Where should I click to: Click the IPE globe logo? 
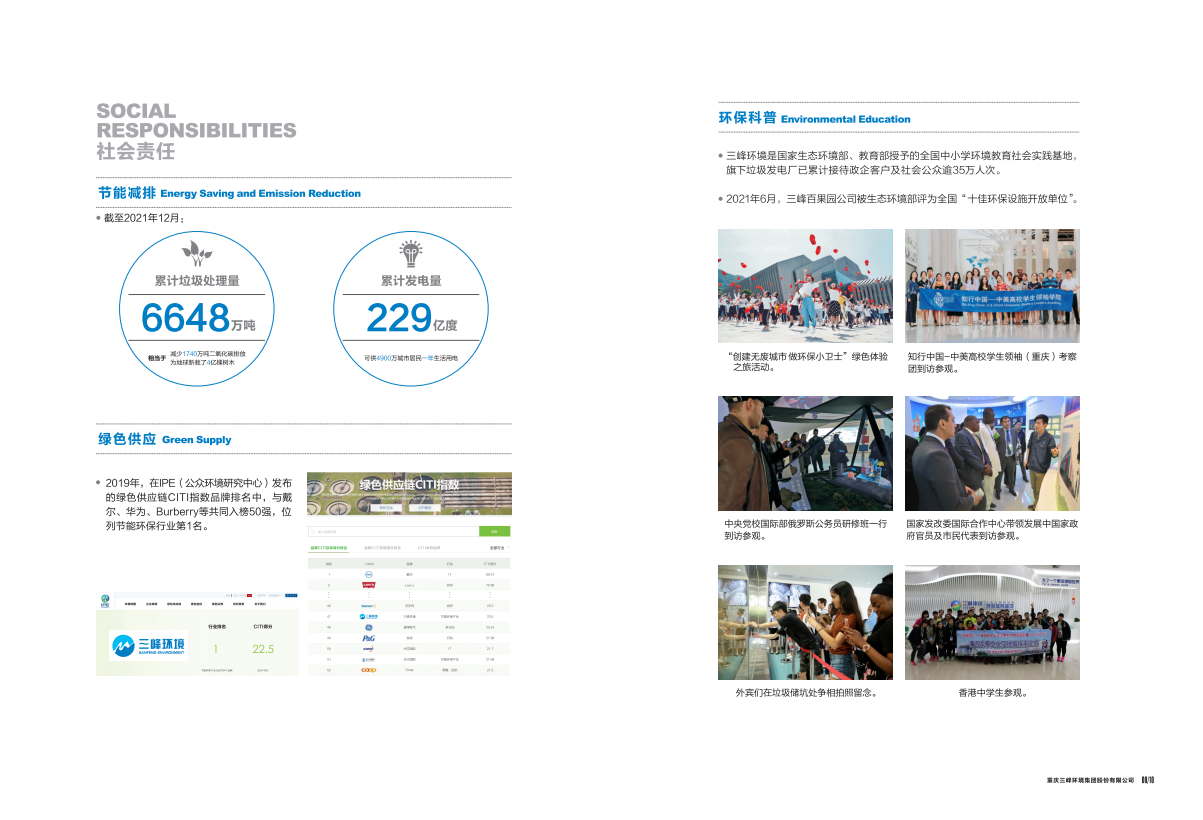(x=104, y=602)
